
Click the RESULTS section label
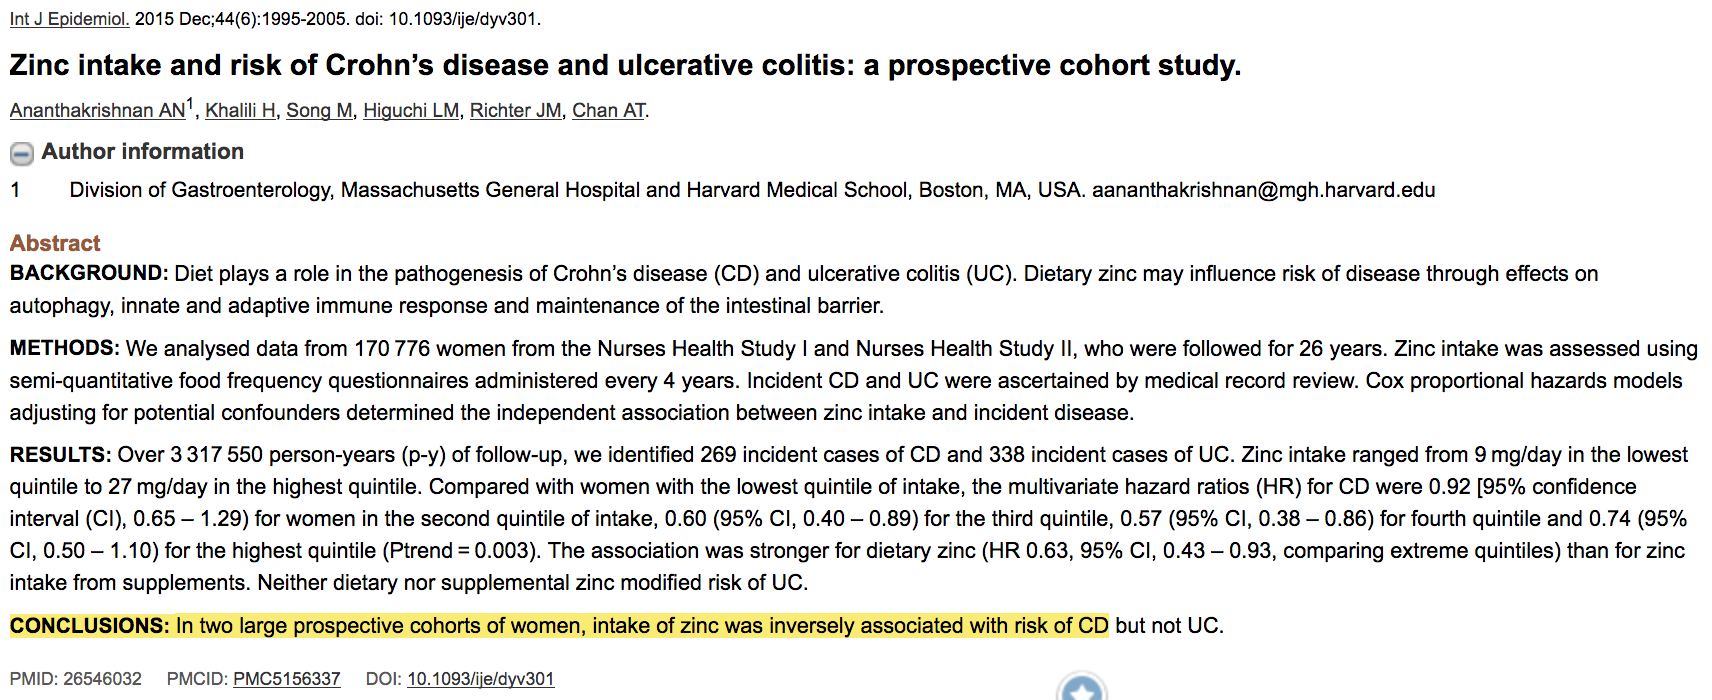point(59,455)
